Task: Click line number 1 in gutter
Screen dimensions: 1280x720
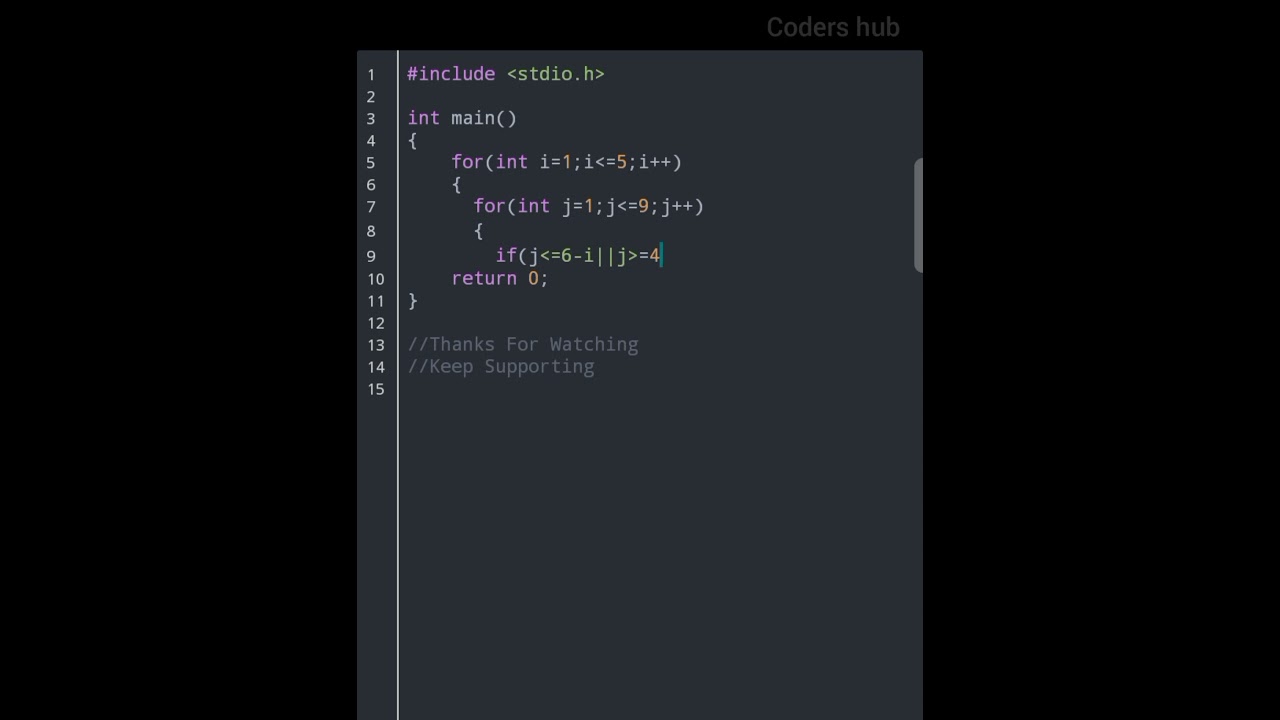Action: tap(371, 75)
